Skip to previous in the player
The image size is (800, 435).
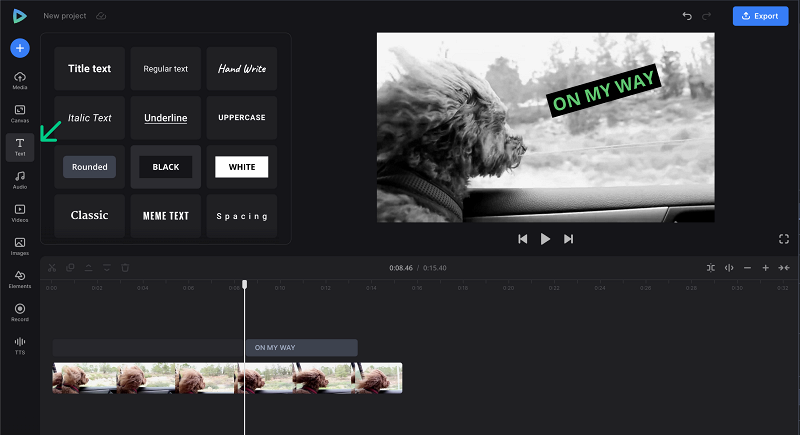point(522,239)
